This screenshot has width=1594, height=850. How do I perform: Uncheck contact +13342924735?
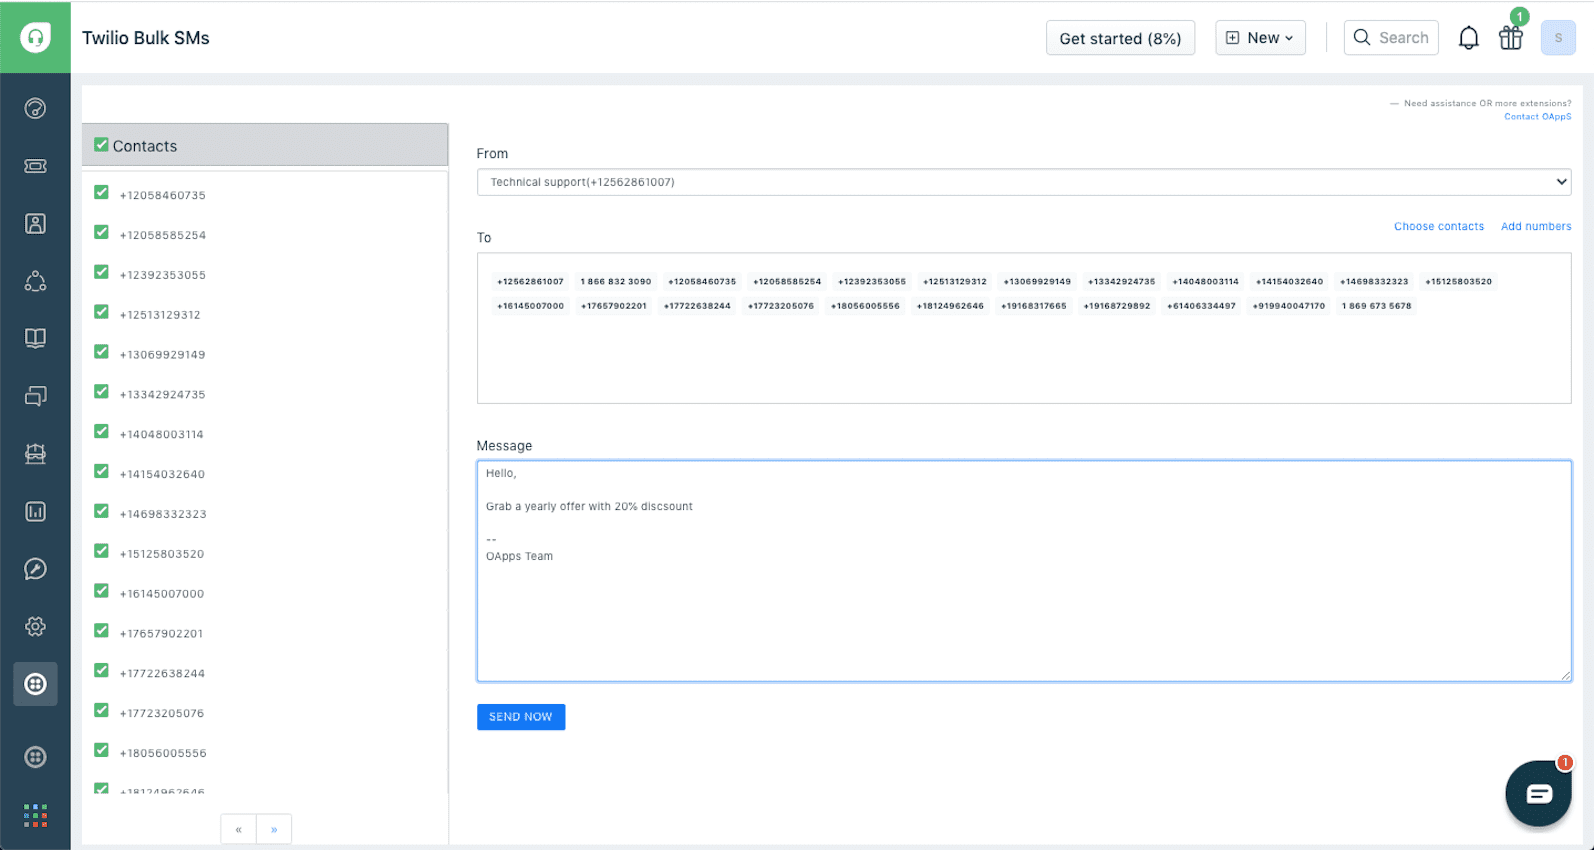pyautogui.click(x=101, y=392)
